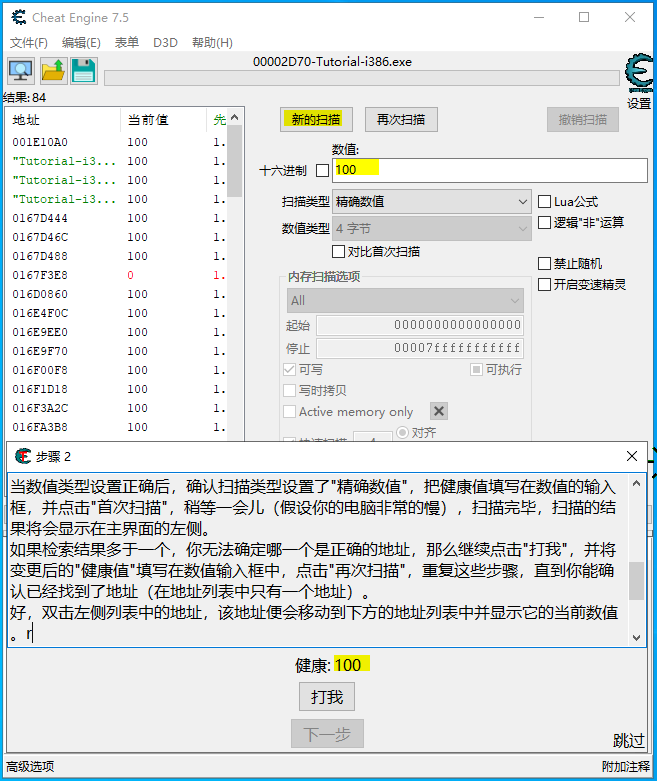Click the Settings label under the logo
657x781 pixels.
(639, 103)
